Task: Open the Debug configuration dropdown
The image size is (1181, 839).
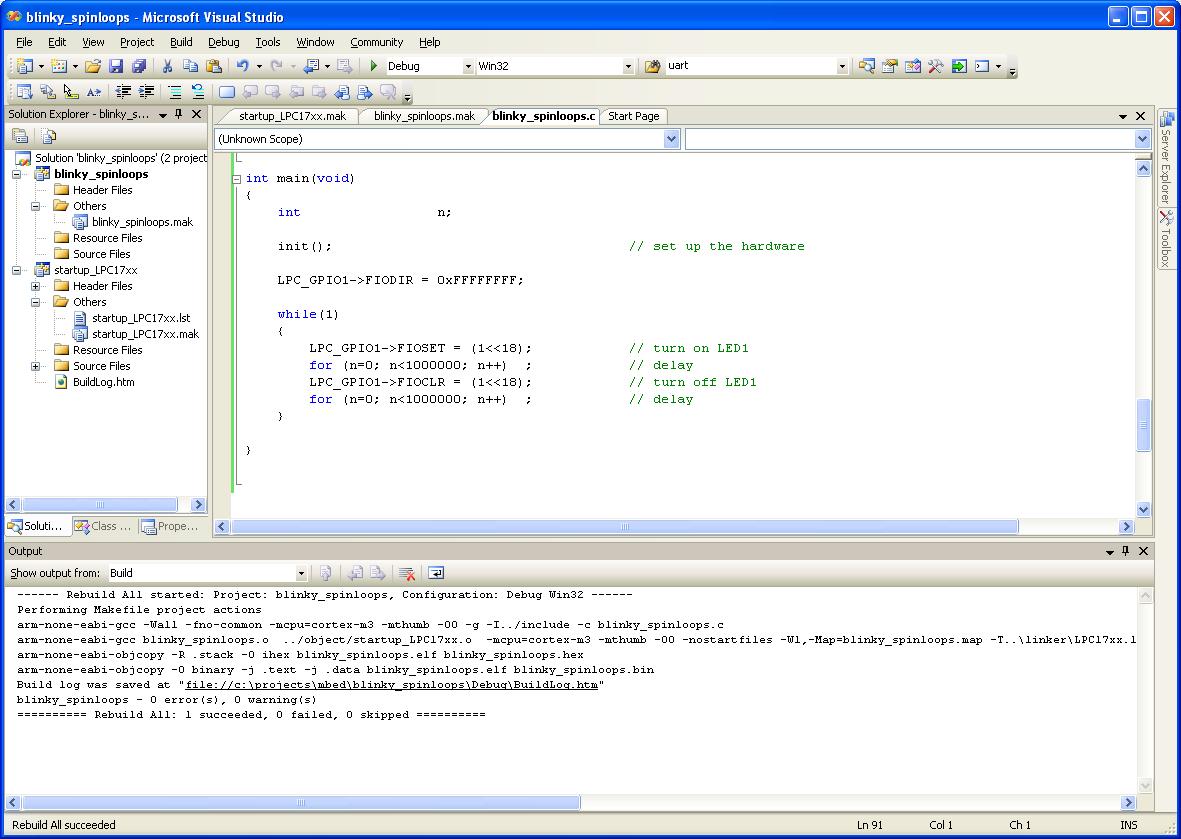Action: point(467,66)
